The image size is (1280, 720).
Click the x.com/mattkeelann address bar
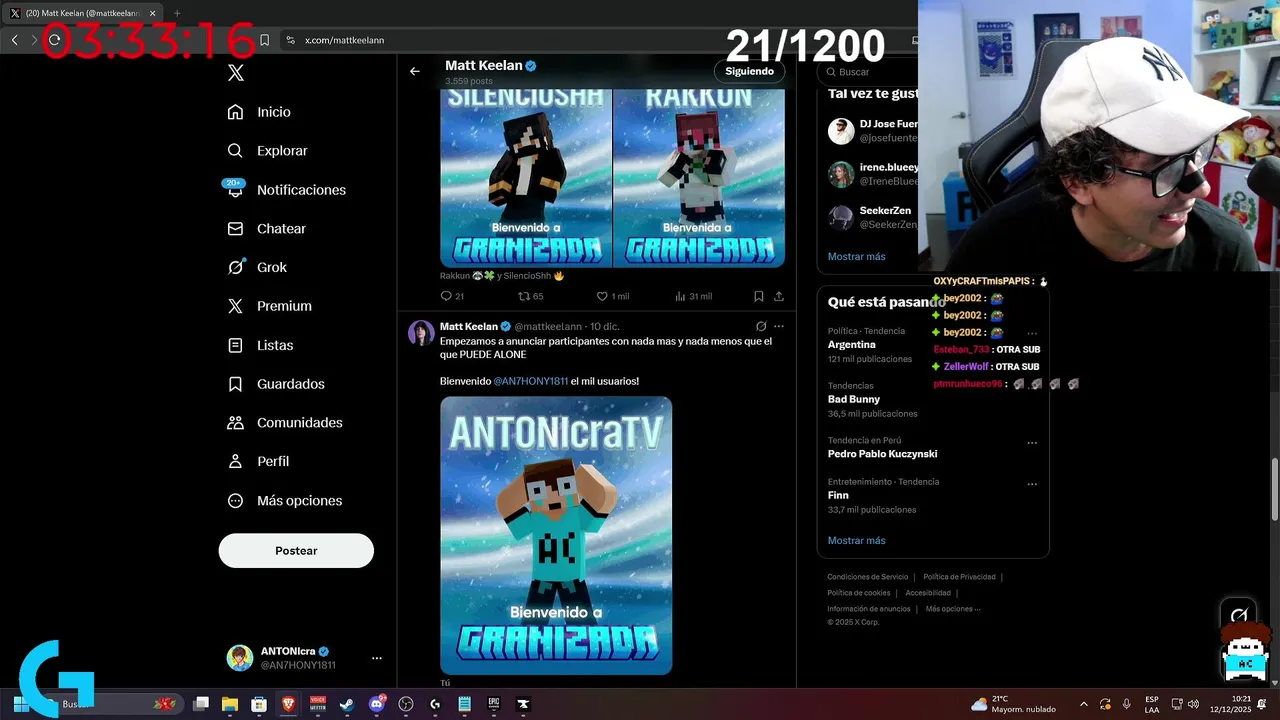pyautogui.click(x=344, y=40)
